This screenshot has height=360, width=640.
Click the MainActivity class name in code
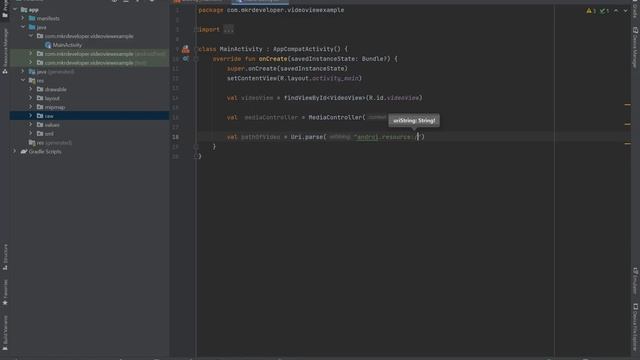241,49
